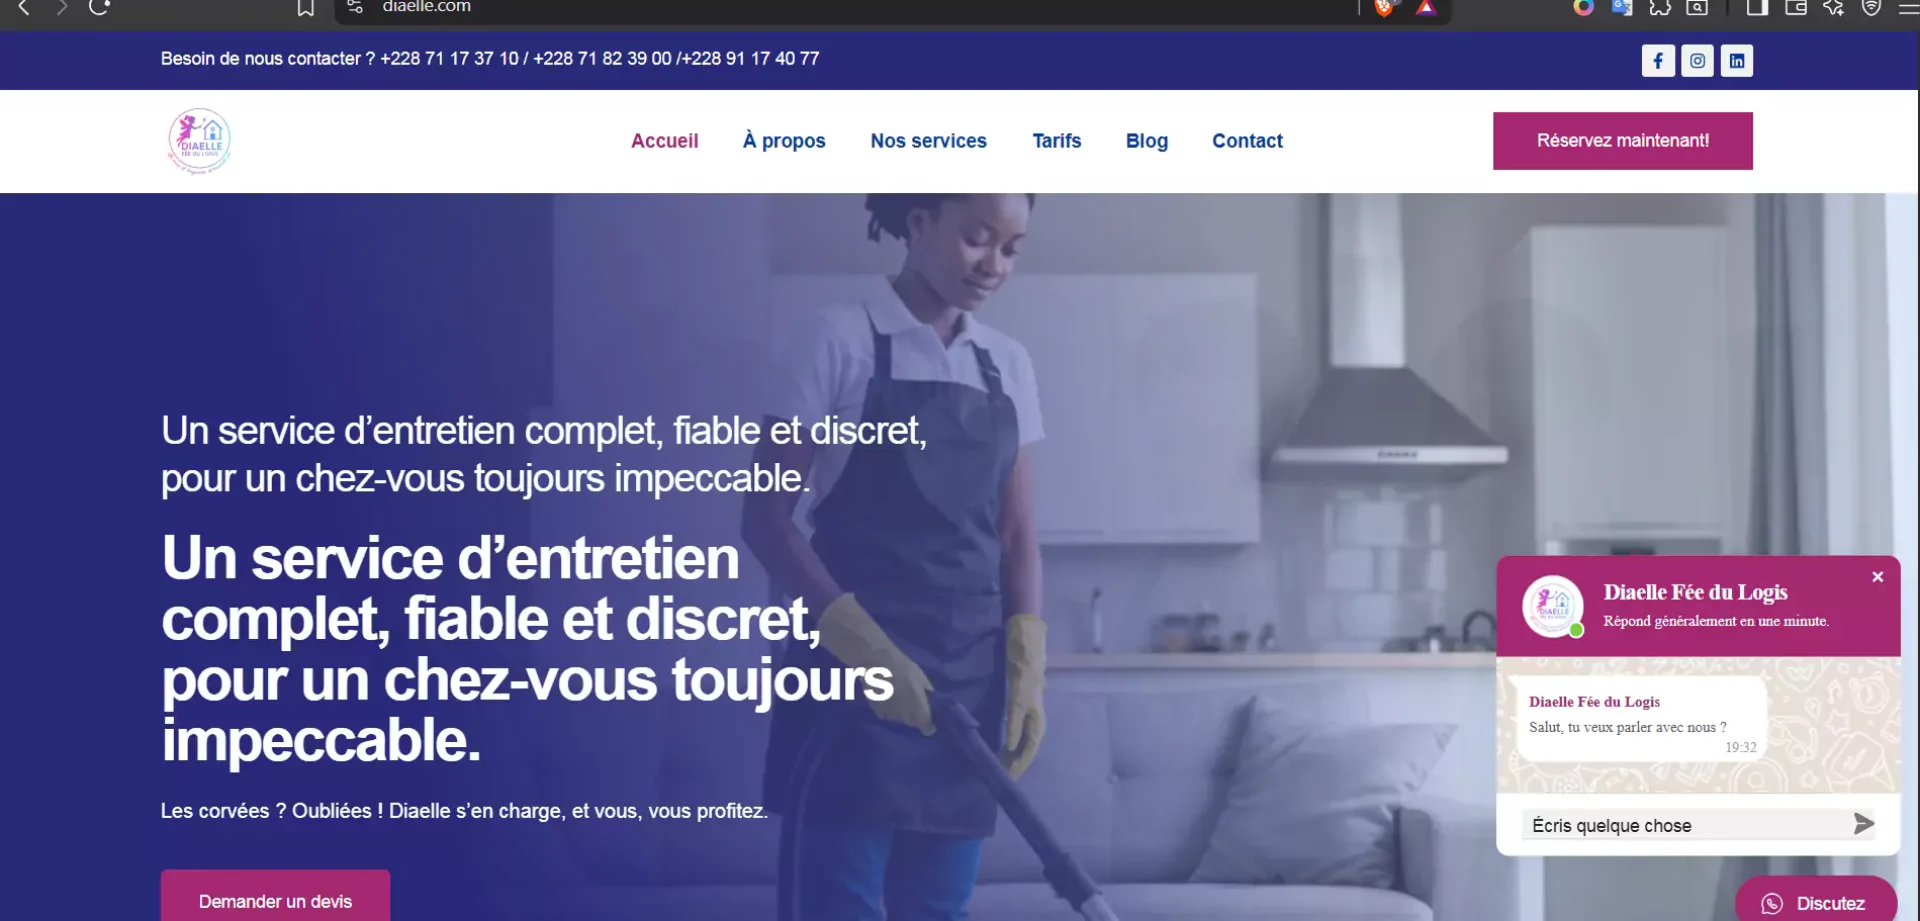Screen dimensions: 1920x921
Task: Click the Diaelle logo in header
Action: pos(200,141)
